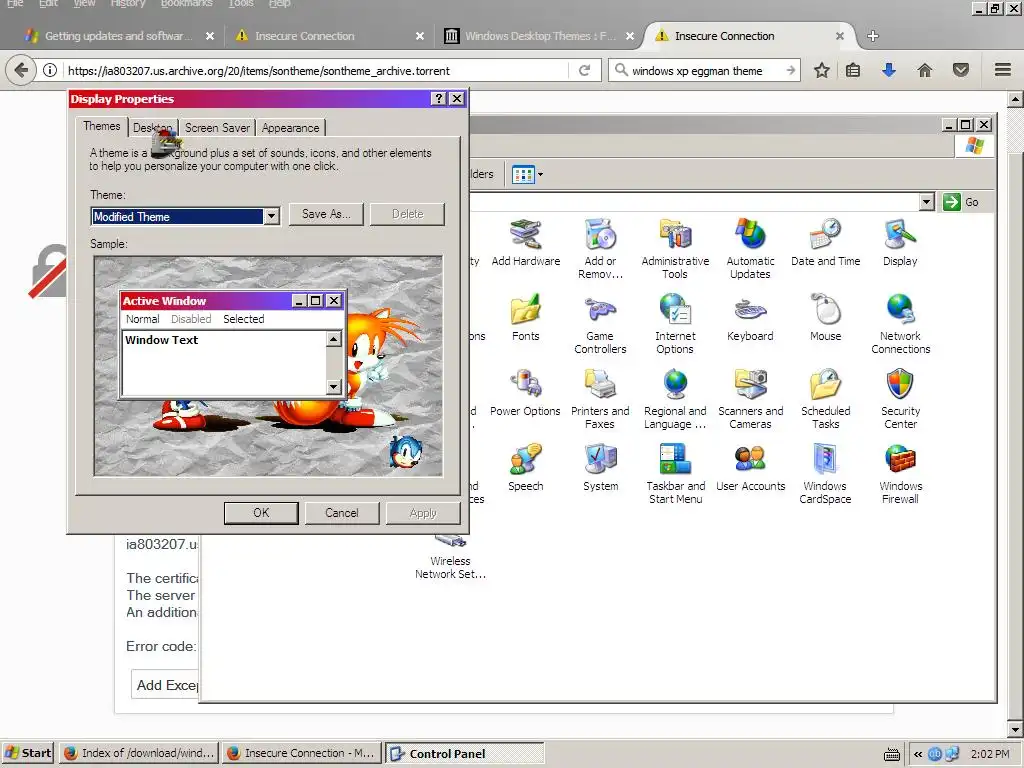Click the theme sample preview image
This screenshot has height=768, width=1024.
pyautogui.click(x=268, y=366)
